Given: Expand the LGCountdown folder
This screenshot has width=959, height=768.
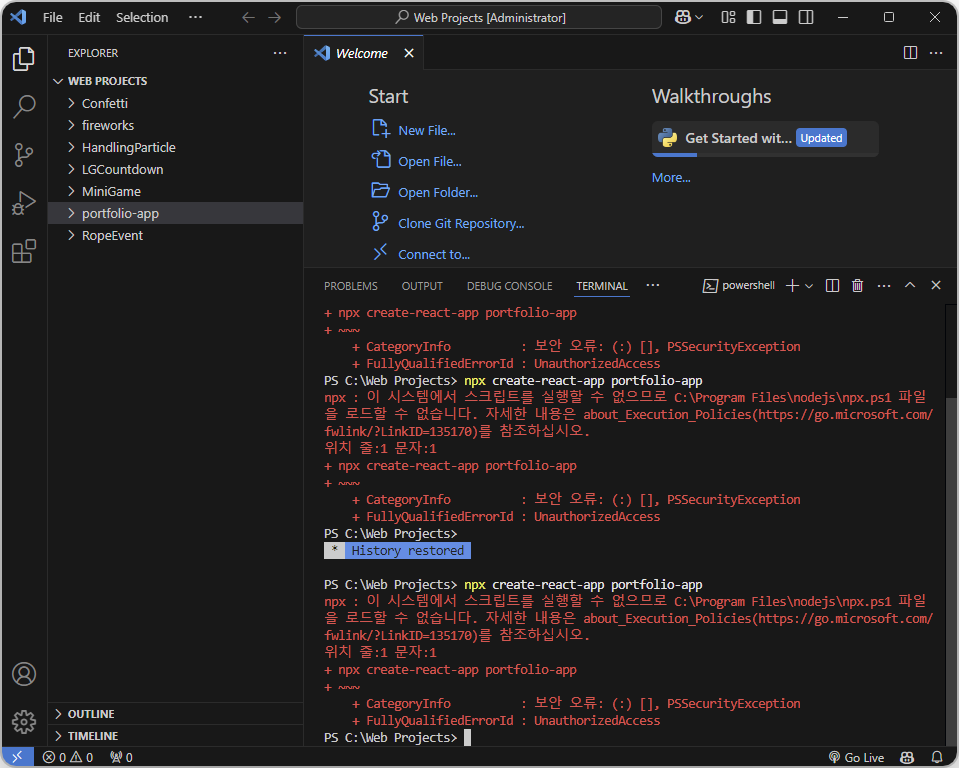Looking at the screenshot, I should click(175, 169).
